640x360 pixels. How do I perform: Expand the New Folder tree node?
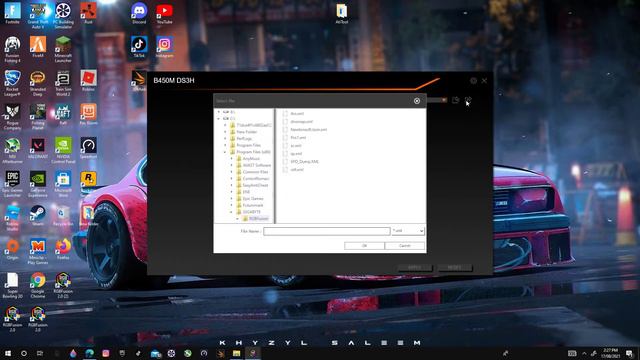pyautogui.click(x=225, y=132)
